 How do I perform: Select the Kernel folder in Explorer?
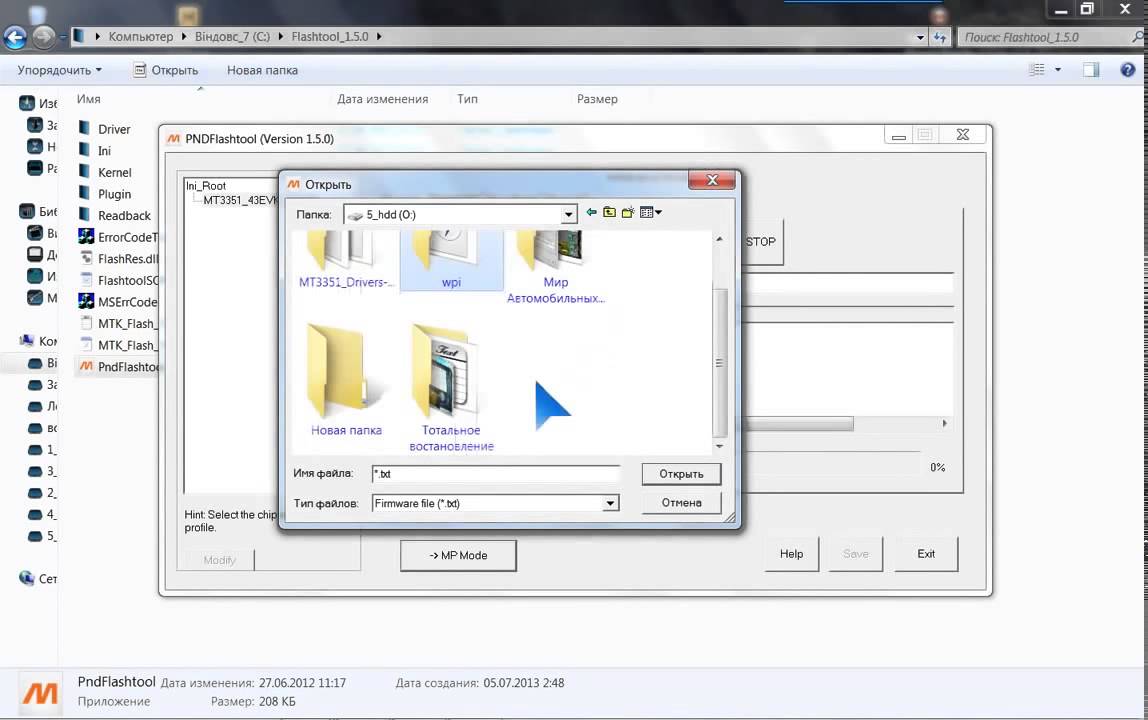click(106, 172)
